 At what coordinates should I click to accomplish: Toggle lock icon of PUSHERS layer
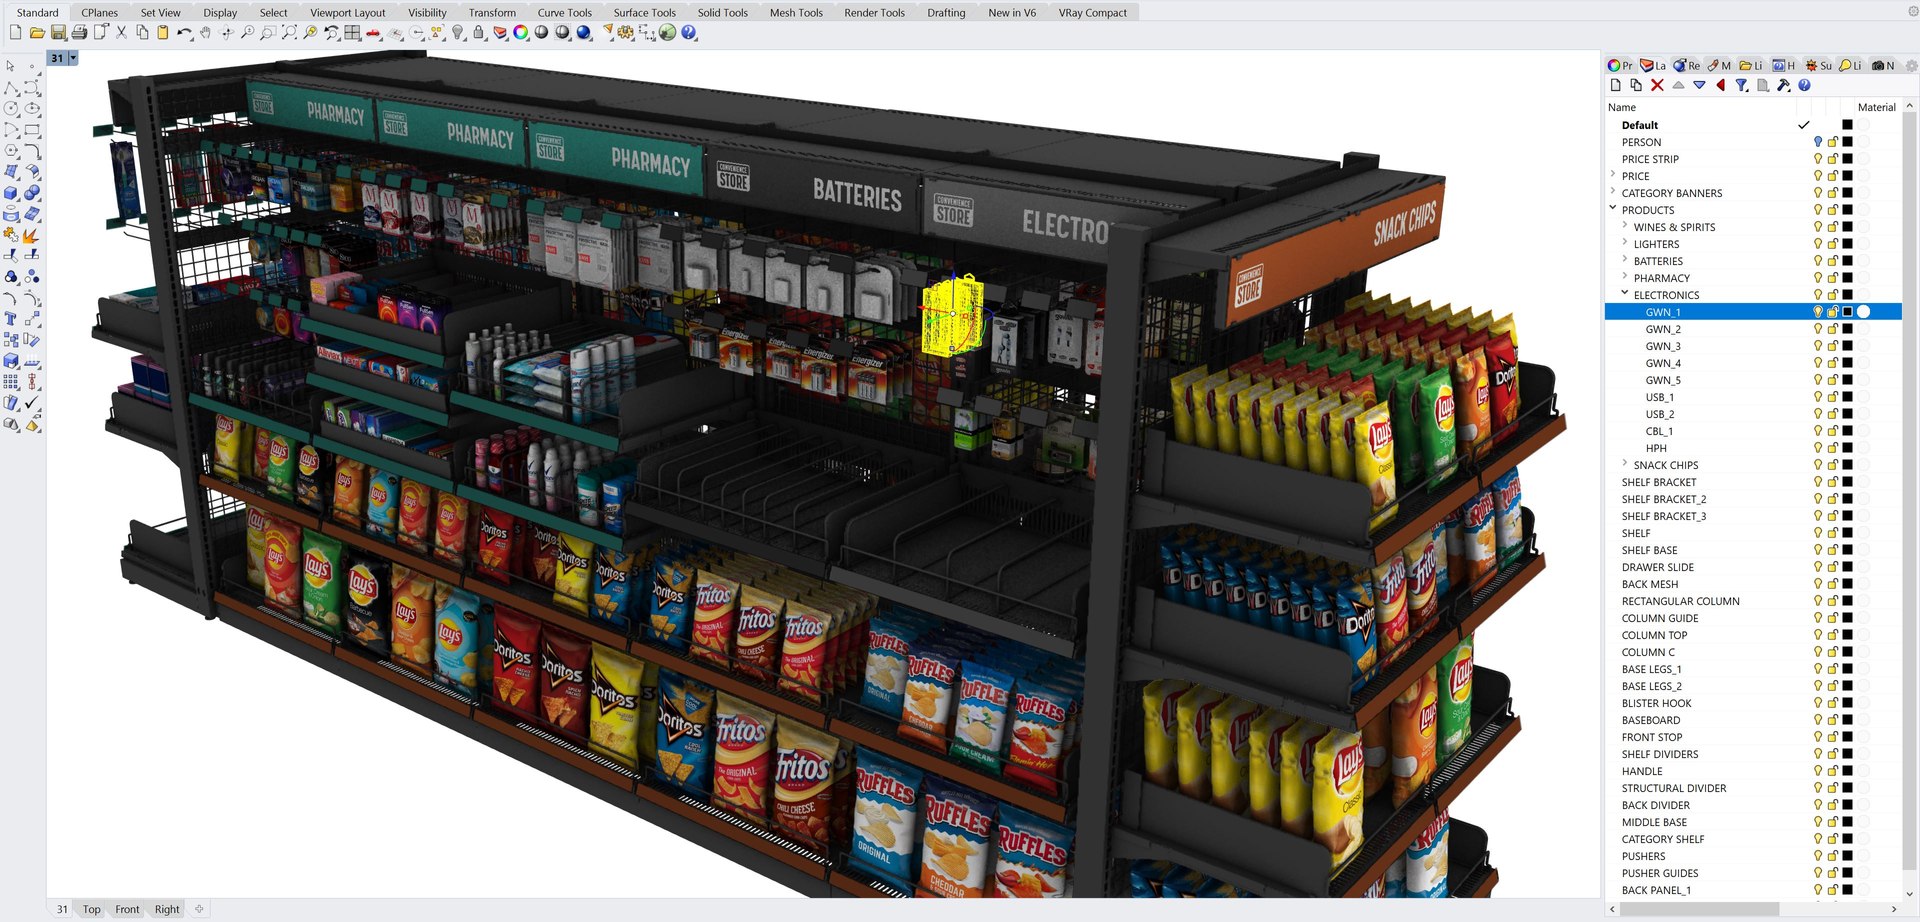(1833, 856)
